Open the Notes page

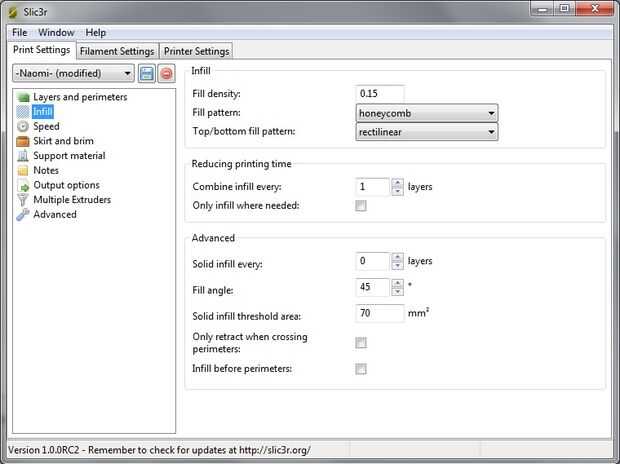(x=46, y=170)
